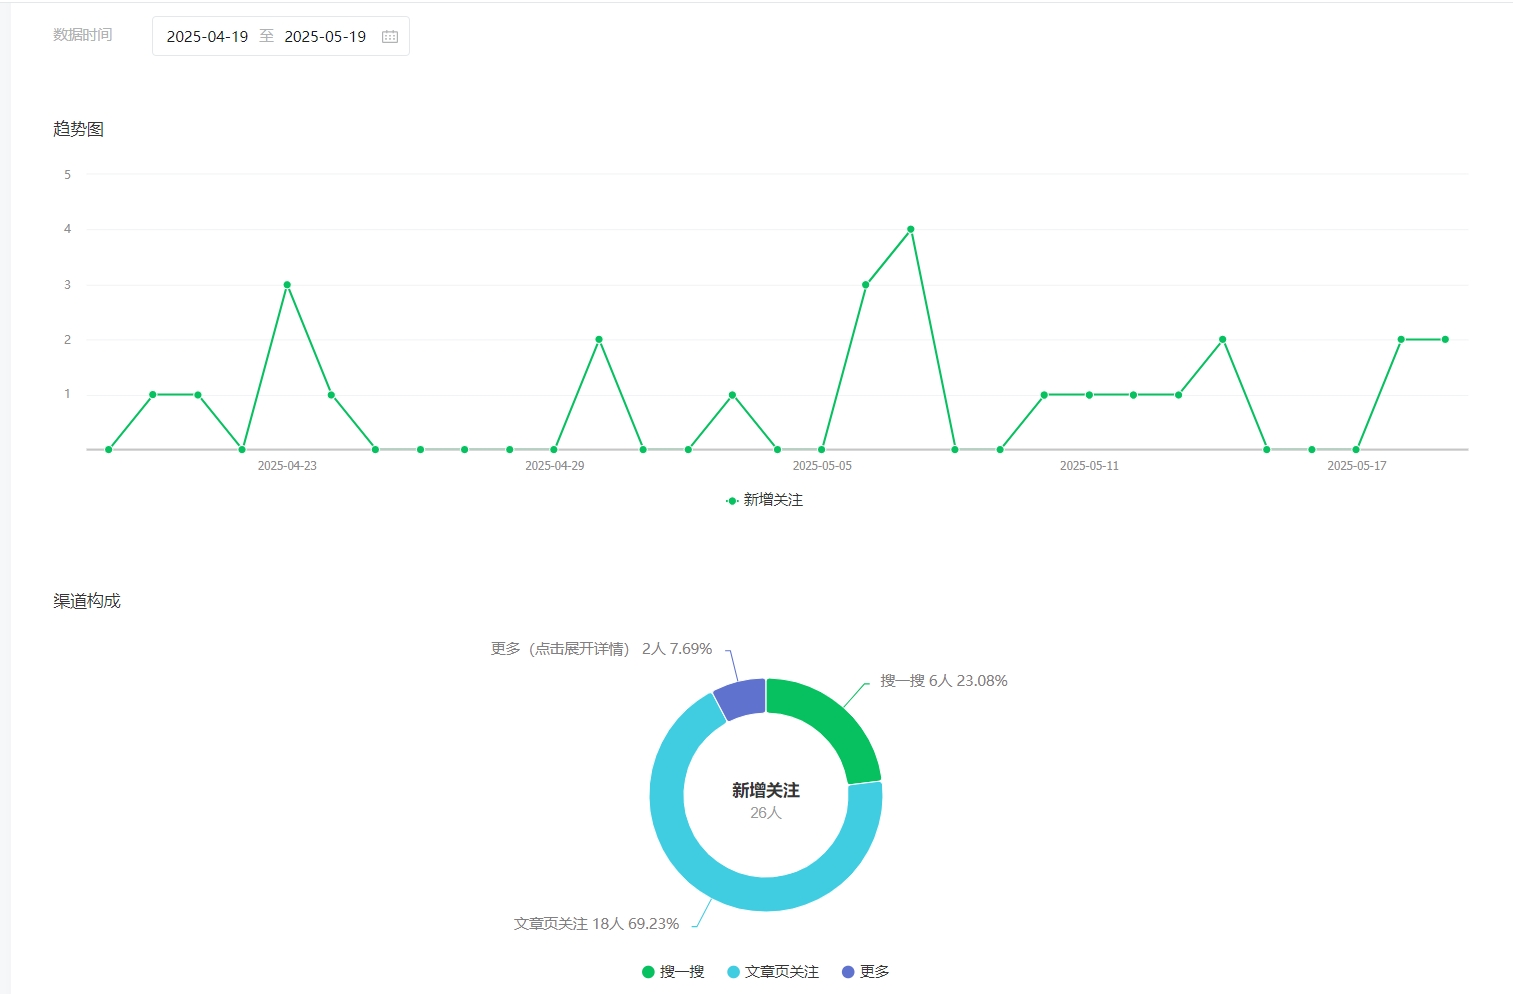Toggle the 搜一搜 legend item below donut
1513x994 pixels.
pos(674,972)
